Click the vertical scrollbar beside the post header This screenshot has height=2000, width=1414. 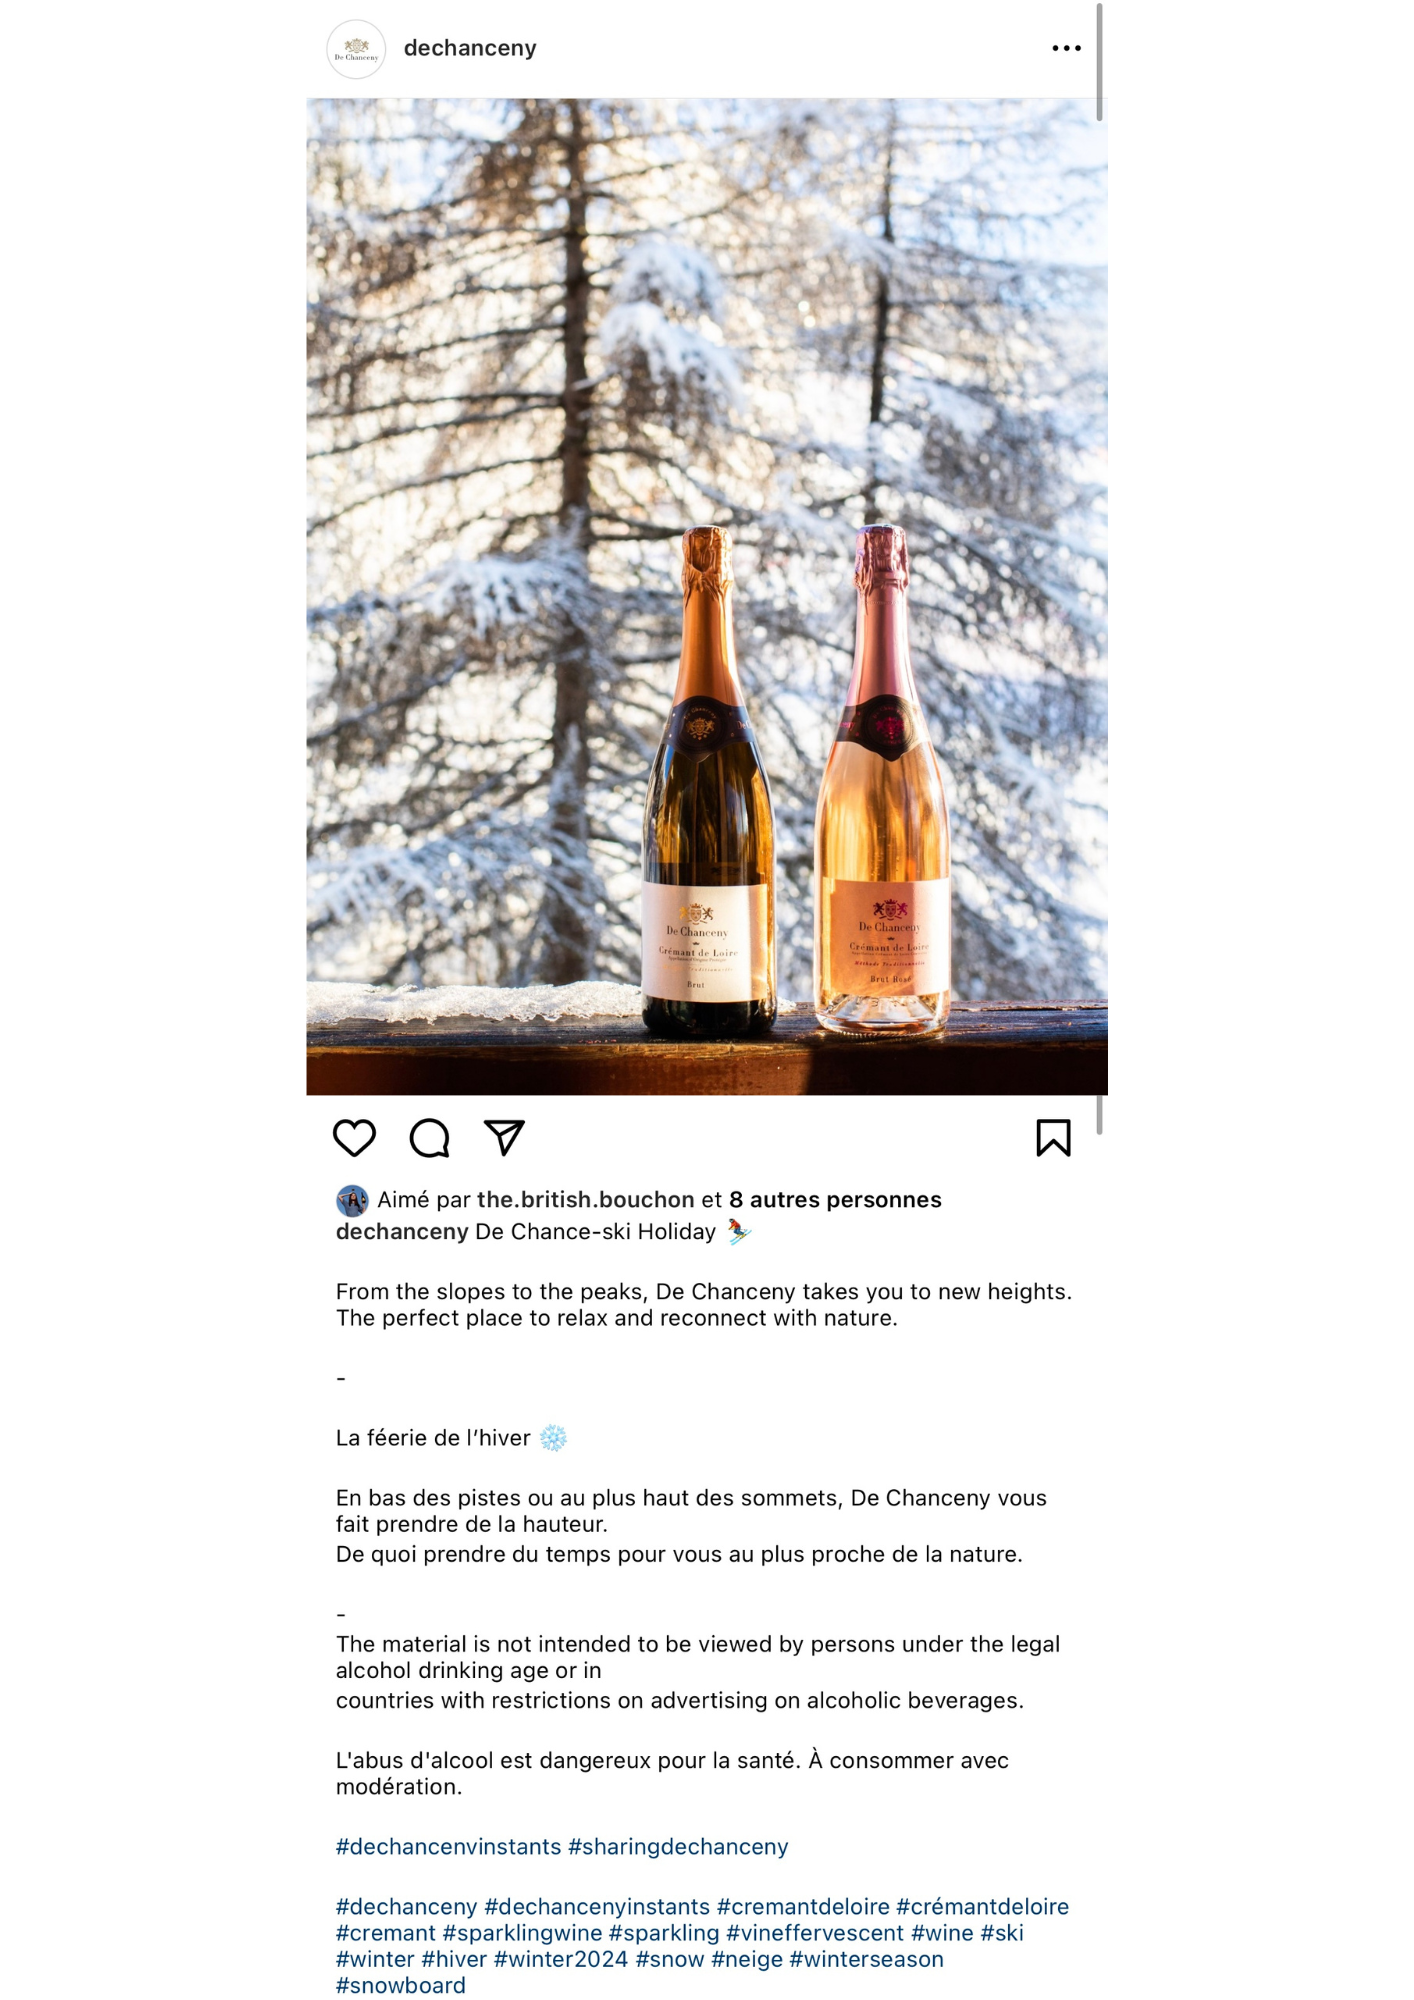click(1099, 62)
